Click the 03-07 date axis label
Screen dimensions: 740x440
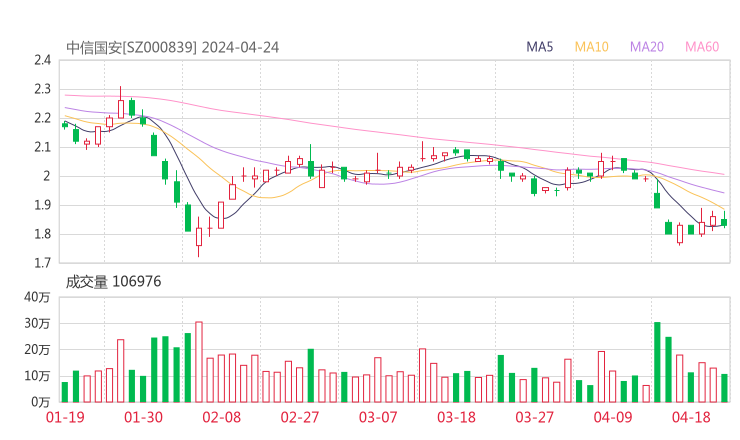pos(378,417)
